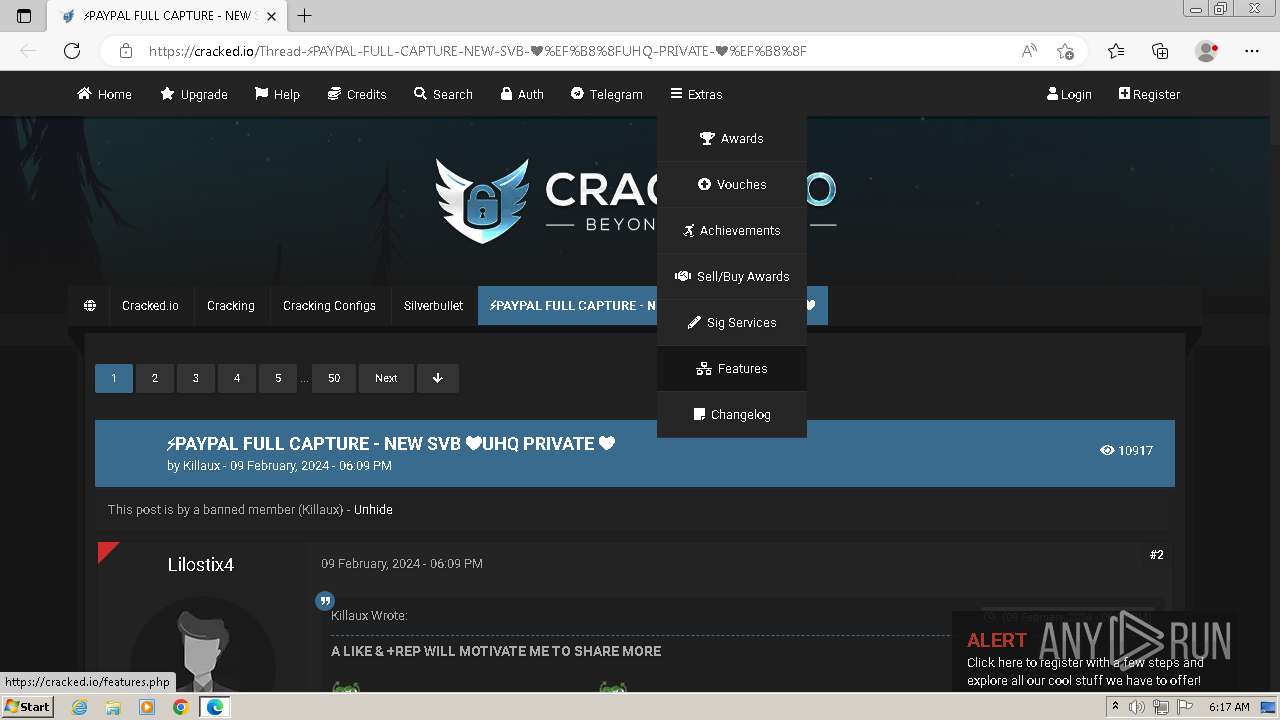Toggle Read aloud icon in address bar
The width and height of the screenshot is (1280, 720).
click(x=1029, y=51)
